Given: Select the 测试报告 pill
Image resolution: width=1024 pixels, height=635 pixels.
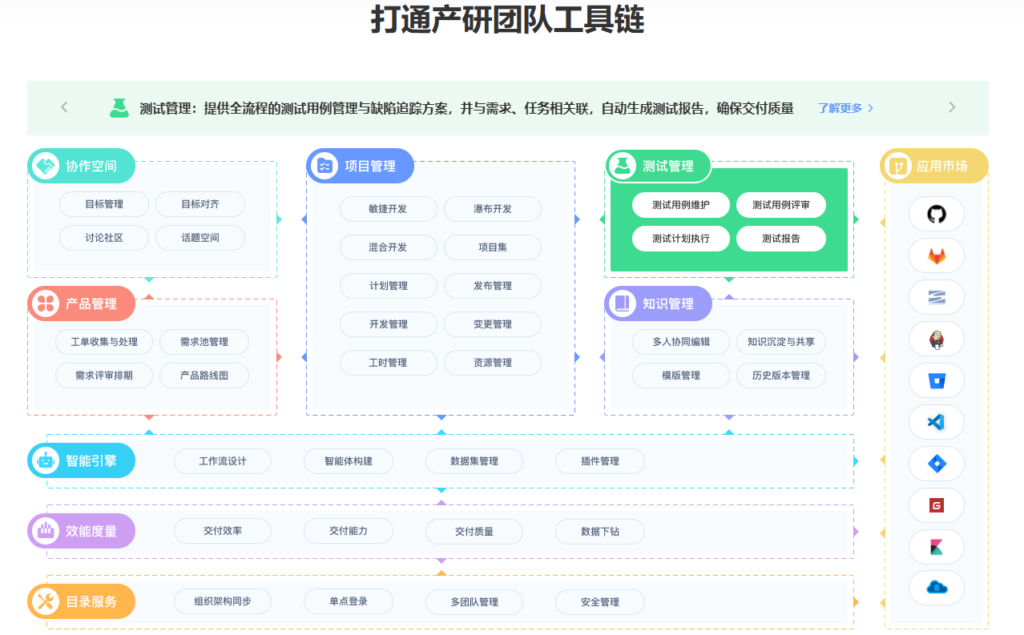Looking at the screenshot, I should (781, 238).
